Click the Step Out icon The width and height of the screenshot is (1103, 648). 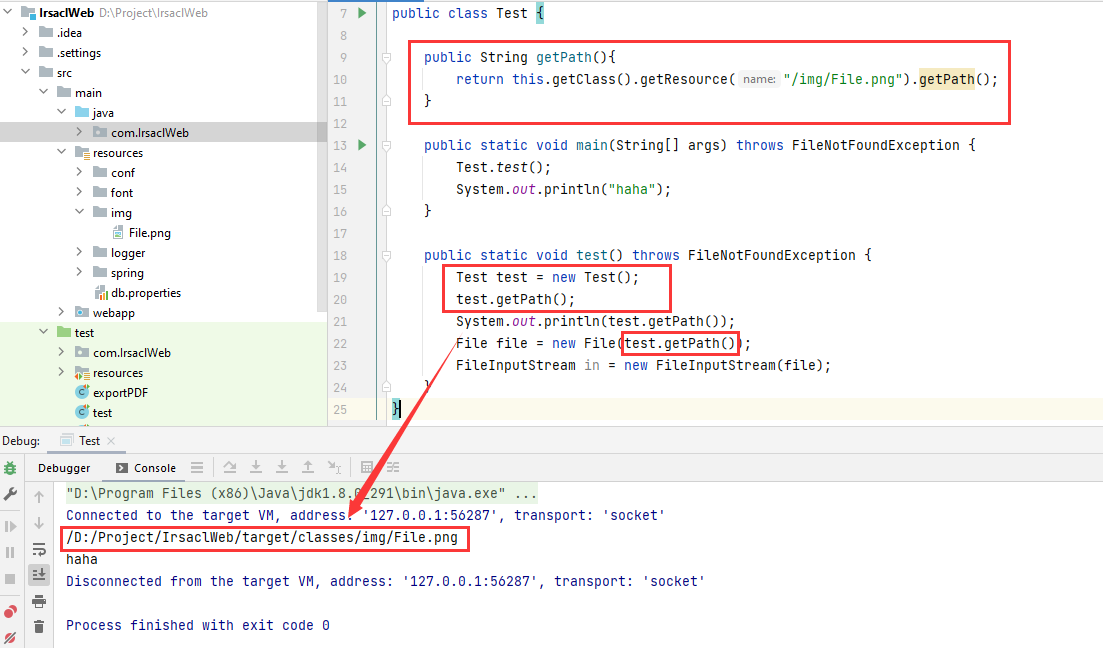point(306,467)
